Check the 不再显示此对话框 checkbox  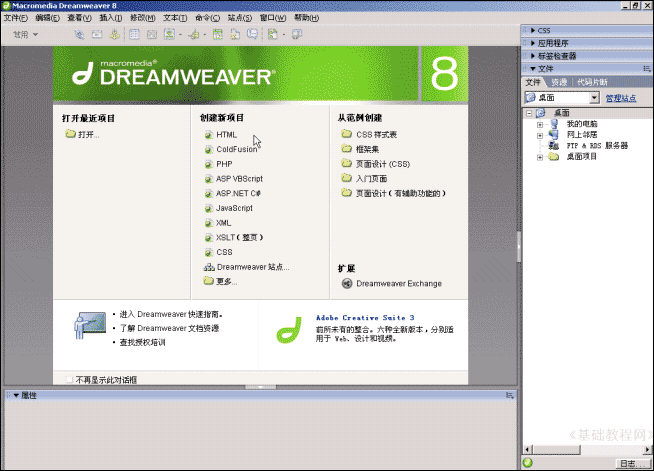(x=69, y=380)
